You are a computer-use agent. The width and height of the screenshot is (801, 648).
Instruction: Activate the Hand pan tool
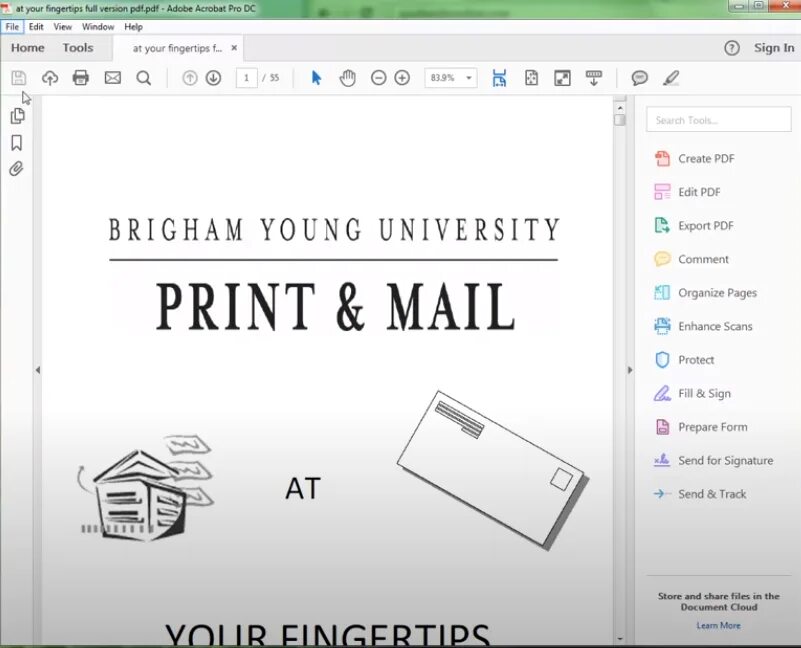click(347, 78)
